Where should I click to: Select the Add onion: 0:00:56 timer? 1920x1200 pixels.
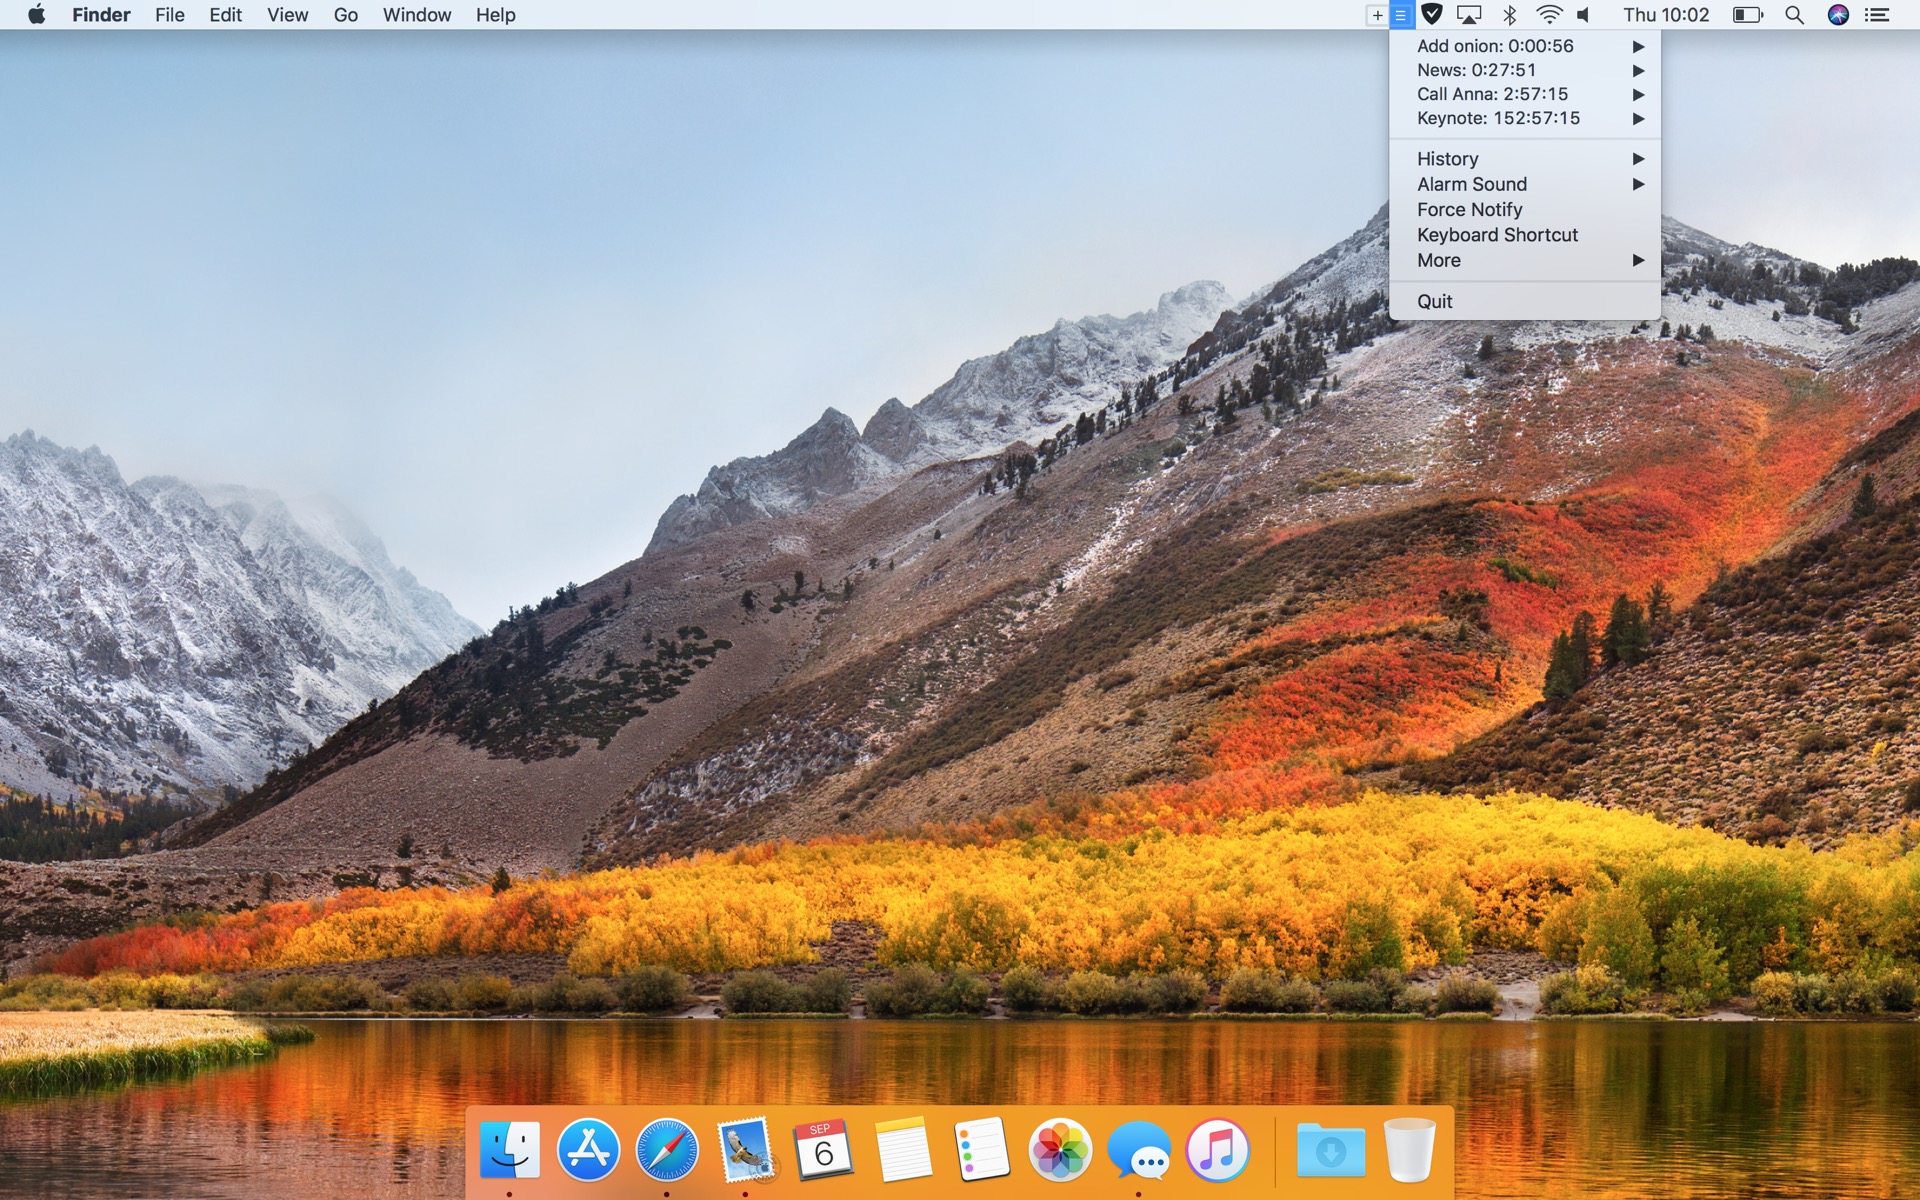click(x=1525, y=46)
